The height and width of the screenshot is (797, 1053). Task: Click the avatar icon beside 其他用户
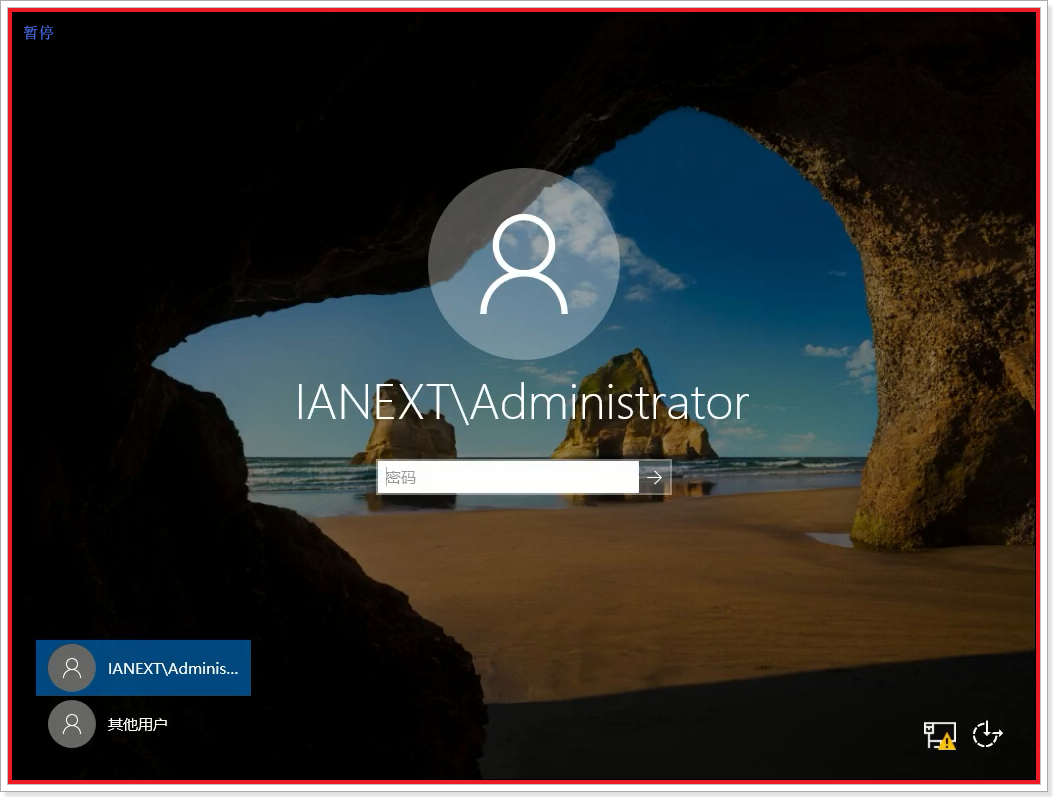point(72,724)
